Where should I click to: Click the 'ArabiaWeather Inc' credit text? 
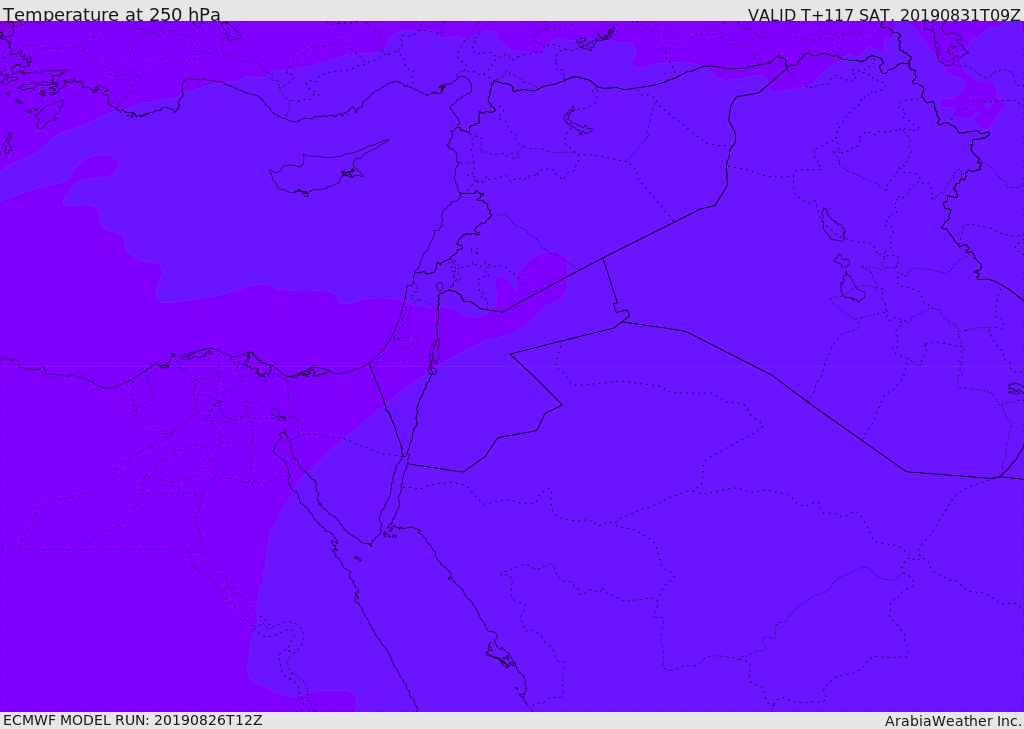(x=952, y=721)
